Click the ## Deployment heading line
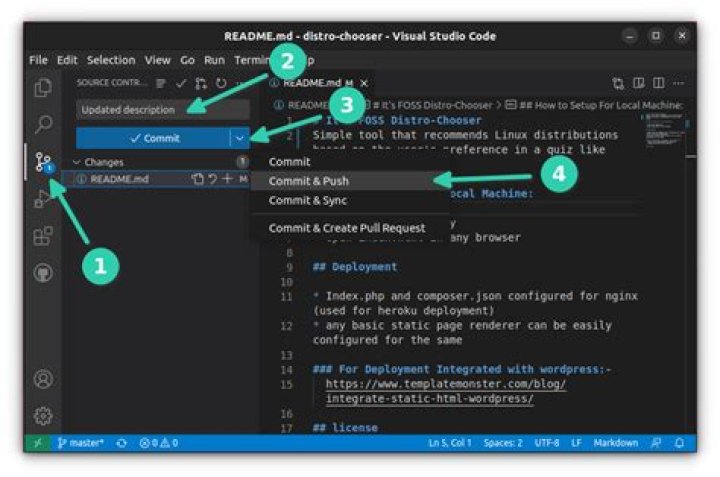The height and width of the screenshot is (477, 720). point(355,267)
